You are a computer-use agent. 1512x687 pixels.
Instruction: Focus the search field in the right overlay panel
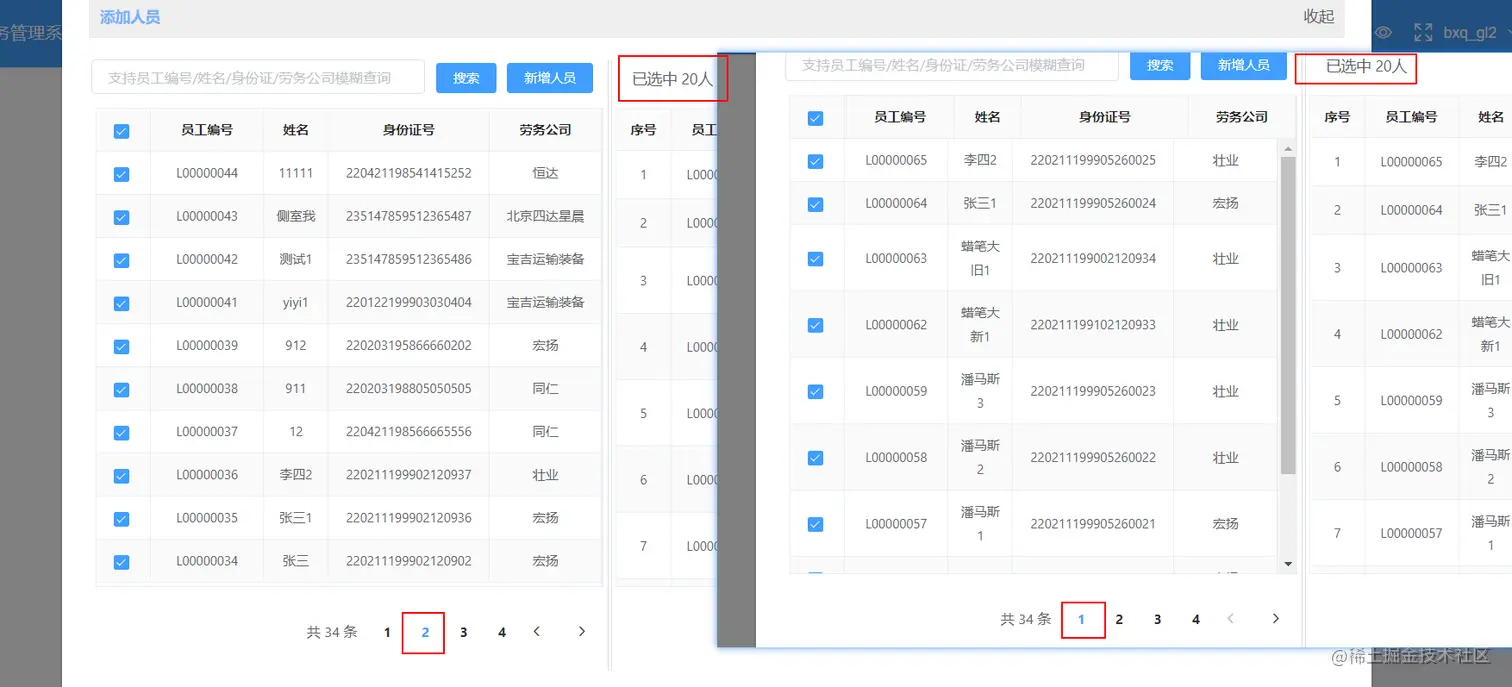[x=951, y=65]
